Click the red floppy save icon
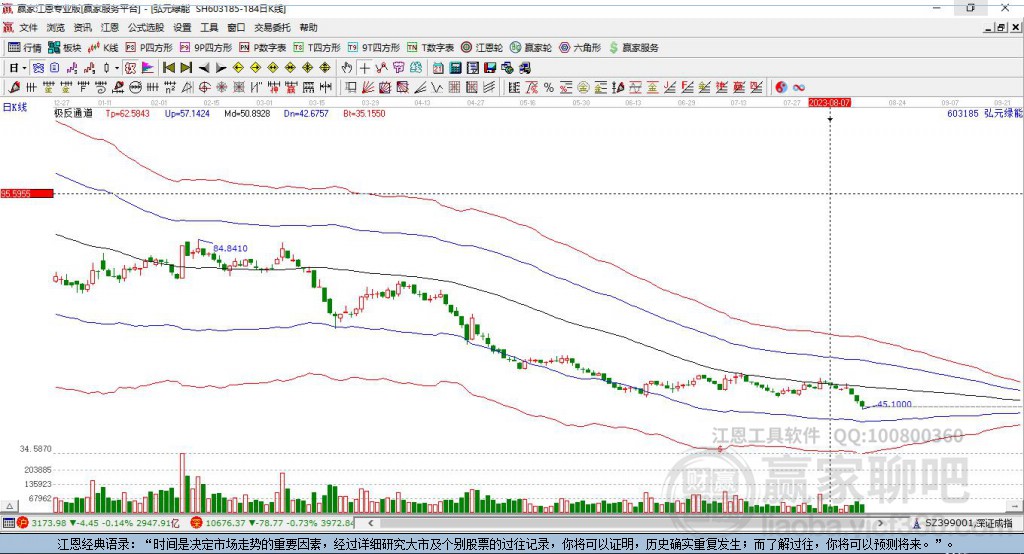 (490, 68)
